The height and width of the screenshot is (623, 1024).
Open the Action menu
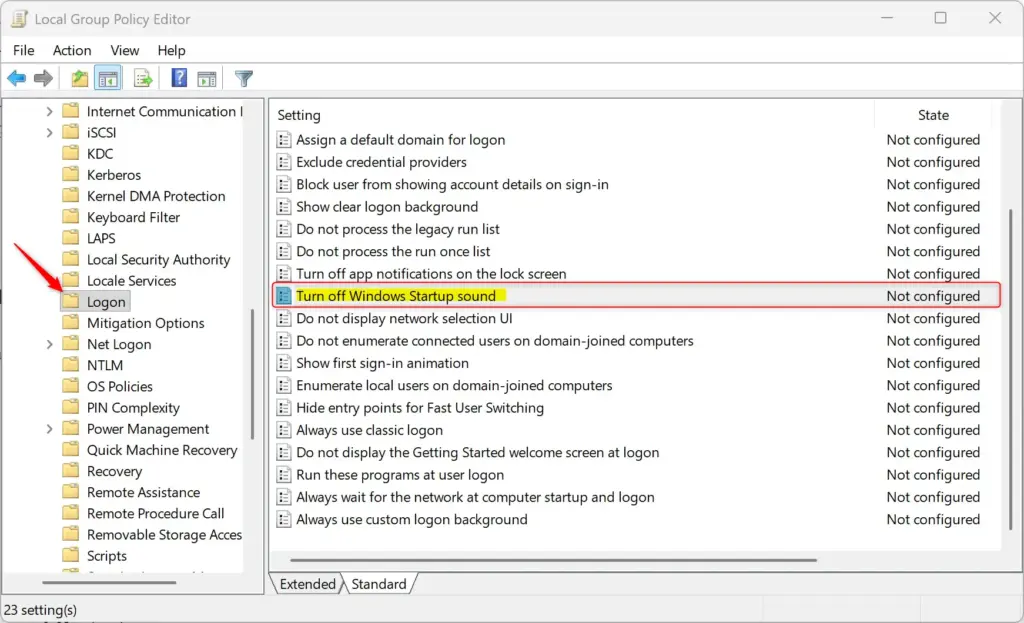[72, 50]
